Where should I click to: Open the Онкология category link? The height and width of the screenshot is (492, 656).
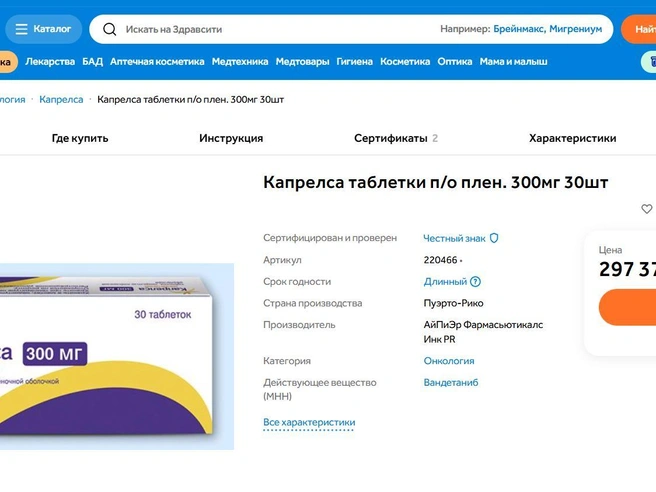pyautogui.click(x=449, y=361)
